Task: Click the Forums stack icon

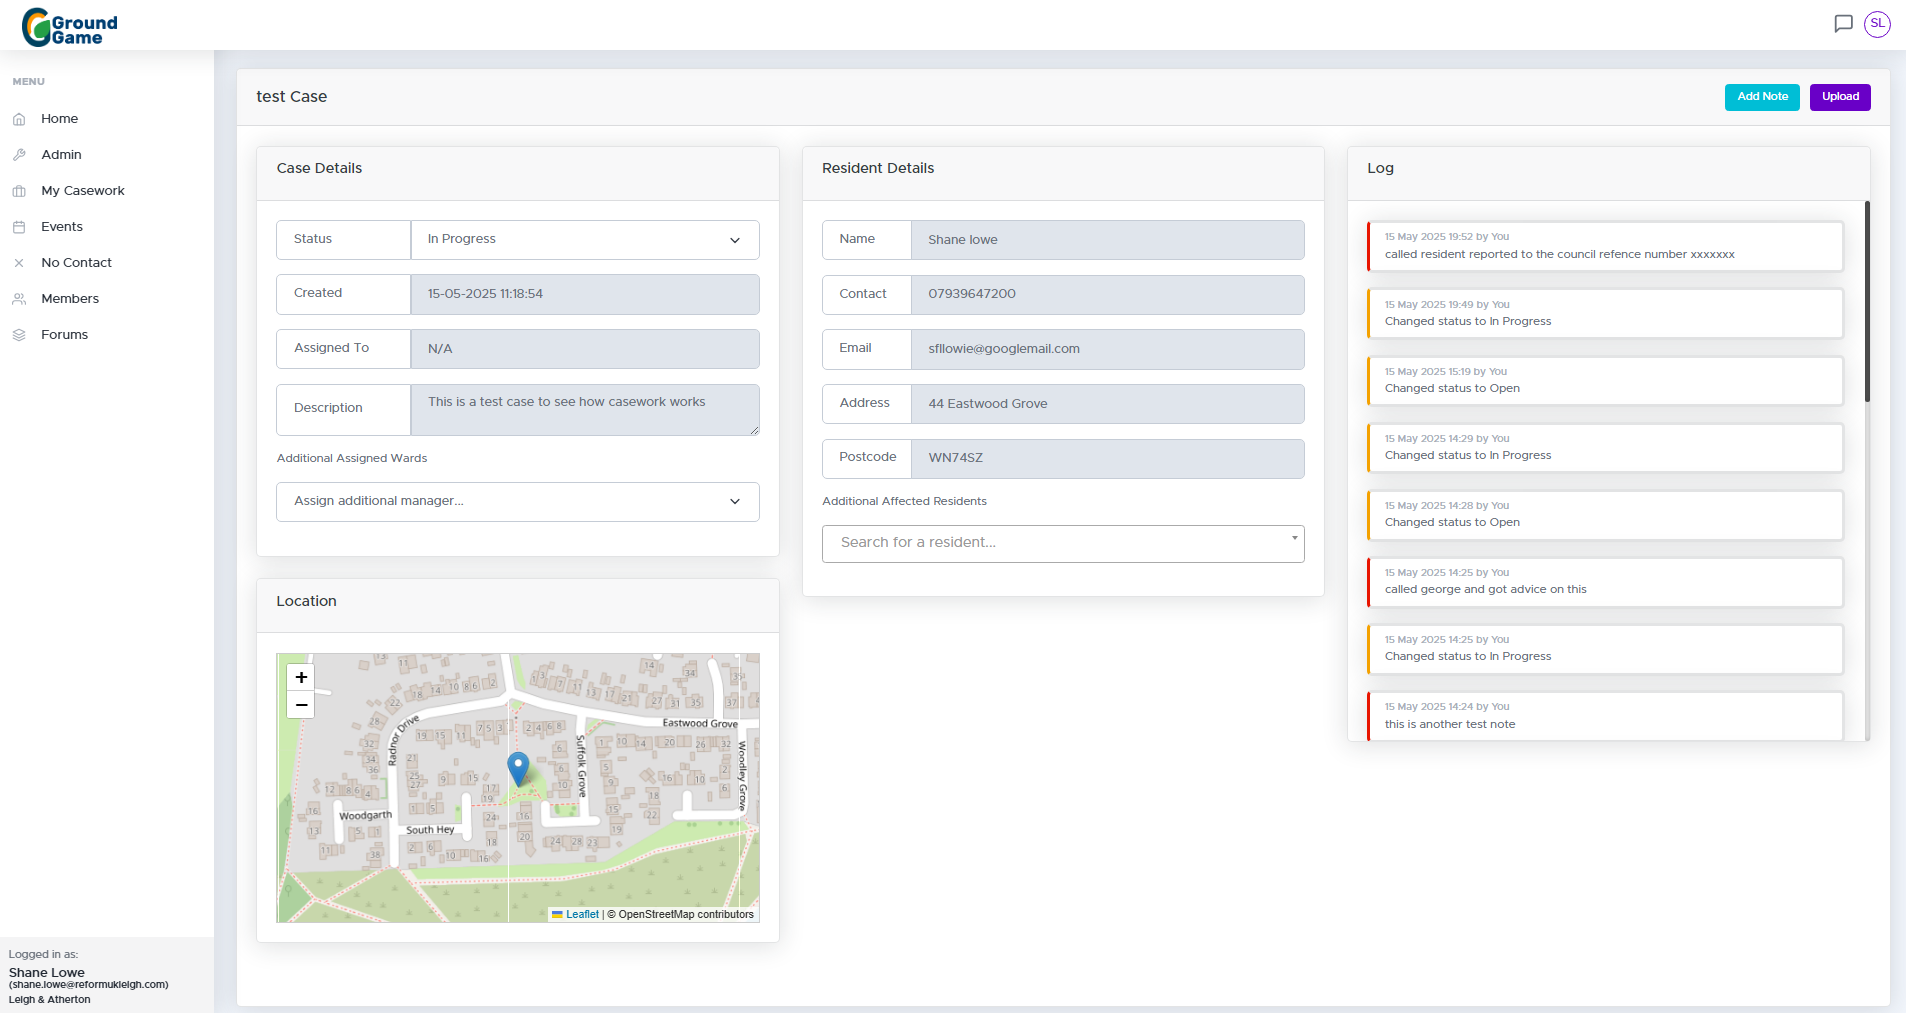Action: pyautogui.click(x=20, y=334)
